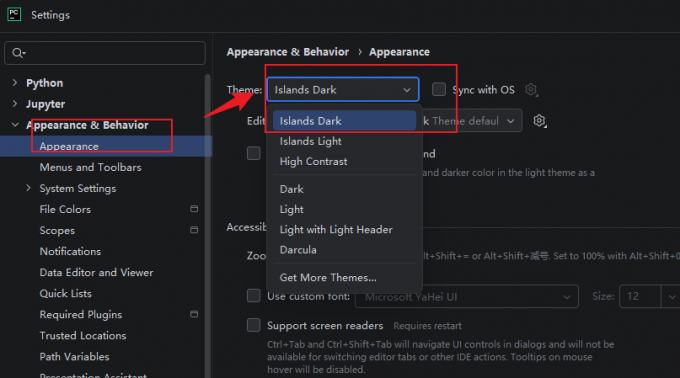Image resolution: width=680 pixels, height=378 pixels.
Task: Choose High Contrast theme option
Action: point(314,162)
